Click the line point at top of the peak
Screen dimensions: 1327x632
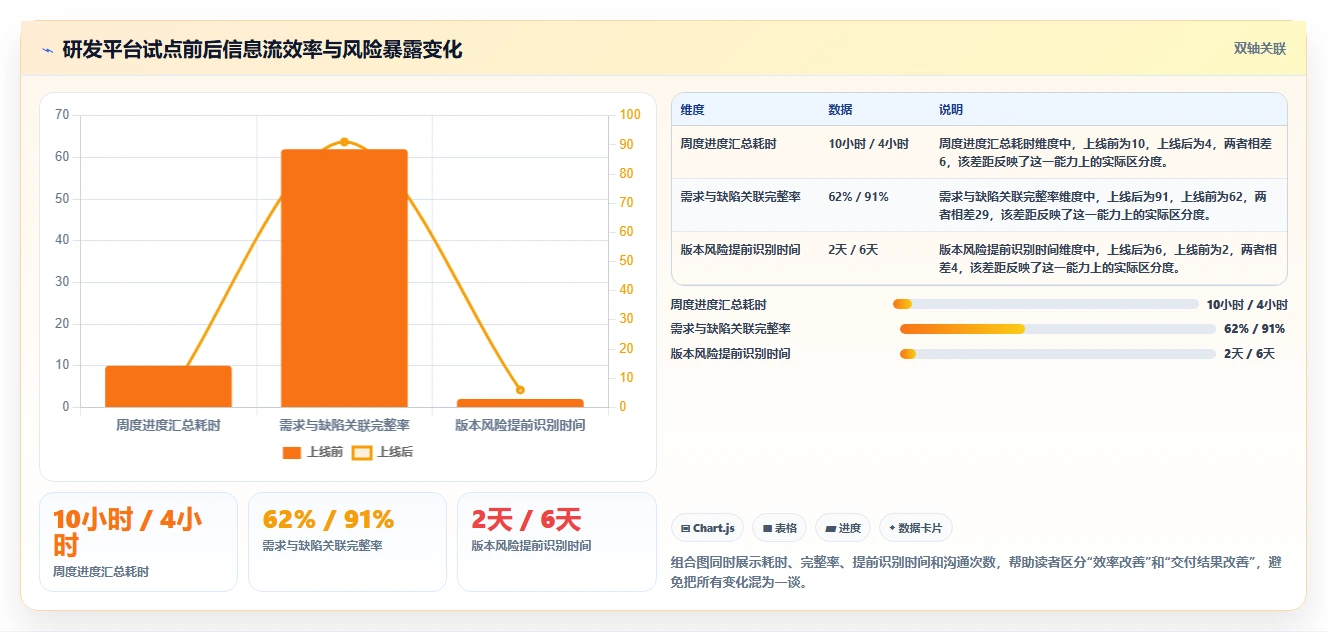pyautogui.click(x=344, y=142)
